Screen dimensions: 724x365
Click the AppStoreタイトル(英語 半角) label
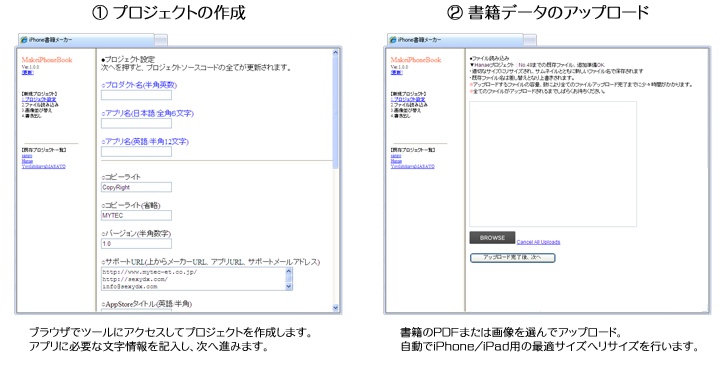click(147, 304)
